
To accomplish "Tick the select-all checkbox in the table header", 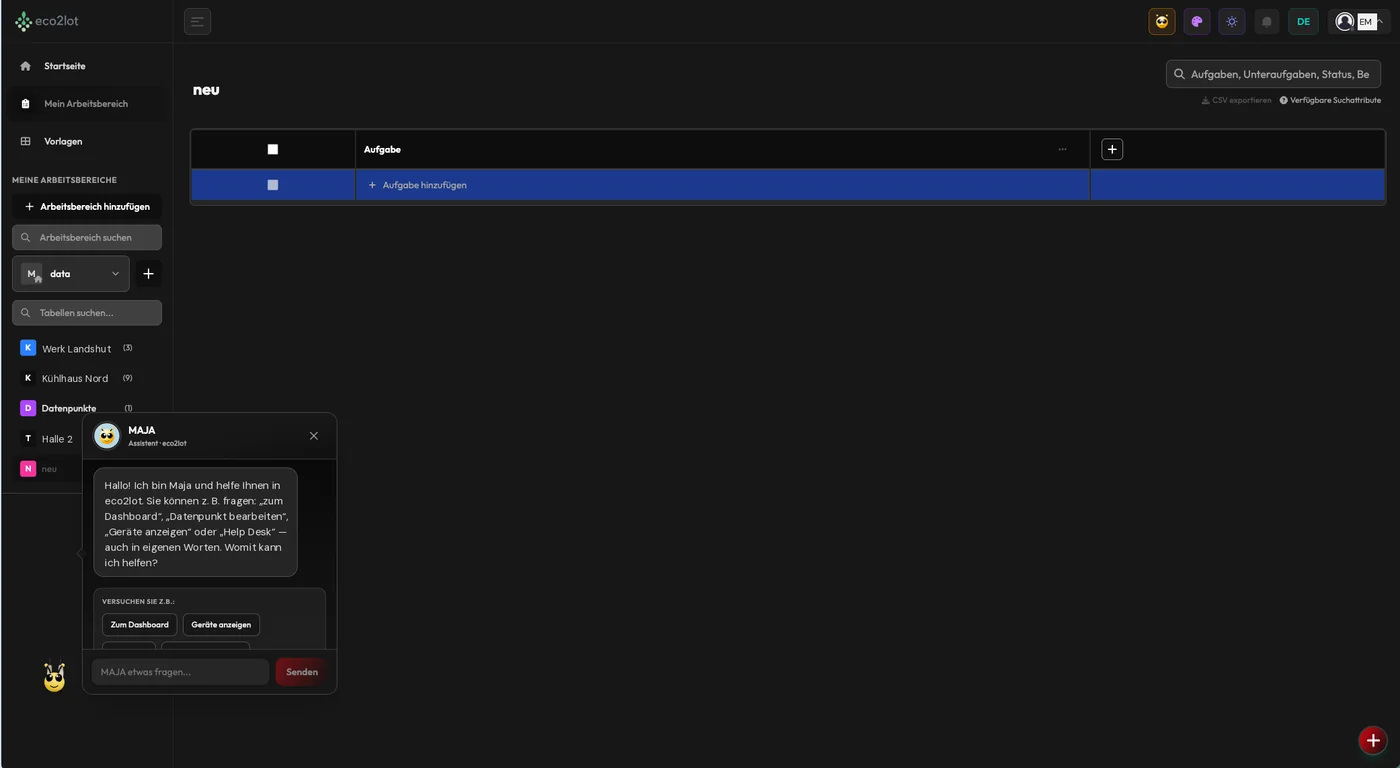I will (x=273, y=150).
